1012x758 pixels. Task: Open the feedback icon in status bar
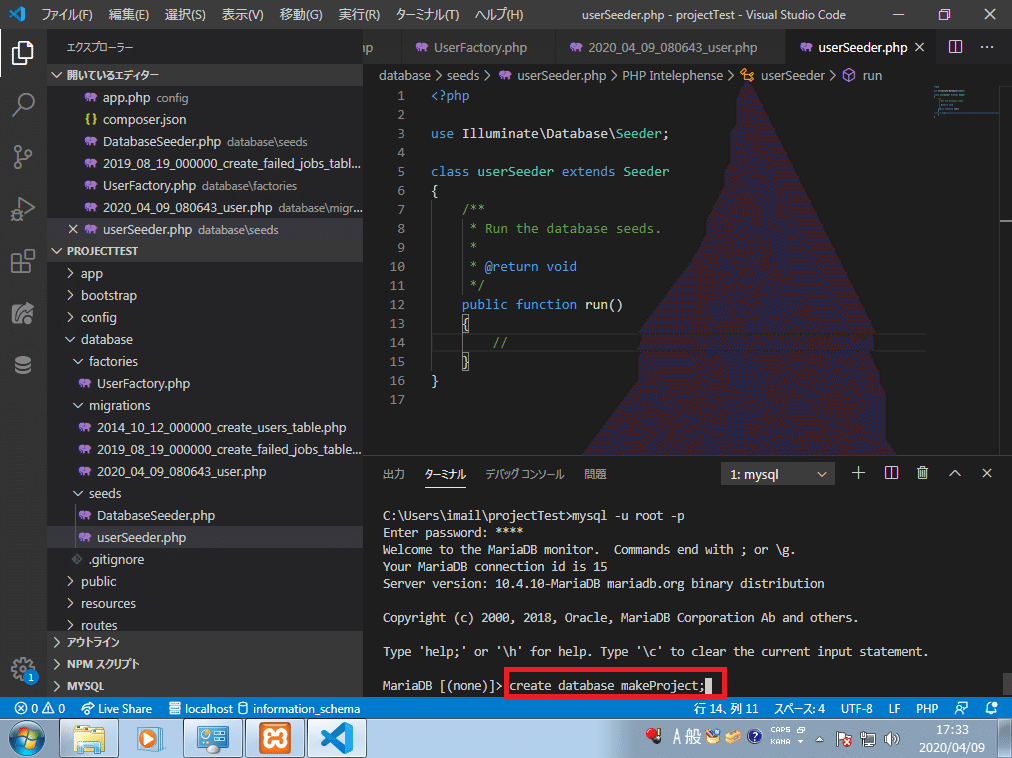(x=961, y=708)
